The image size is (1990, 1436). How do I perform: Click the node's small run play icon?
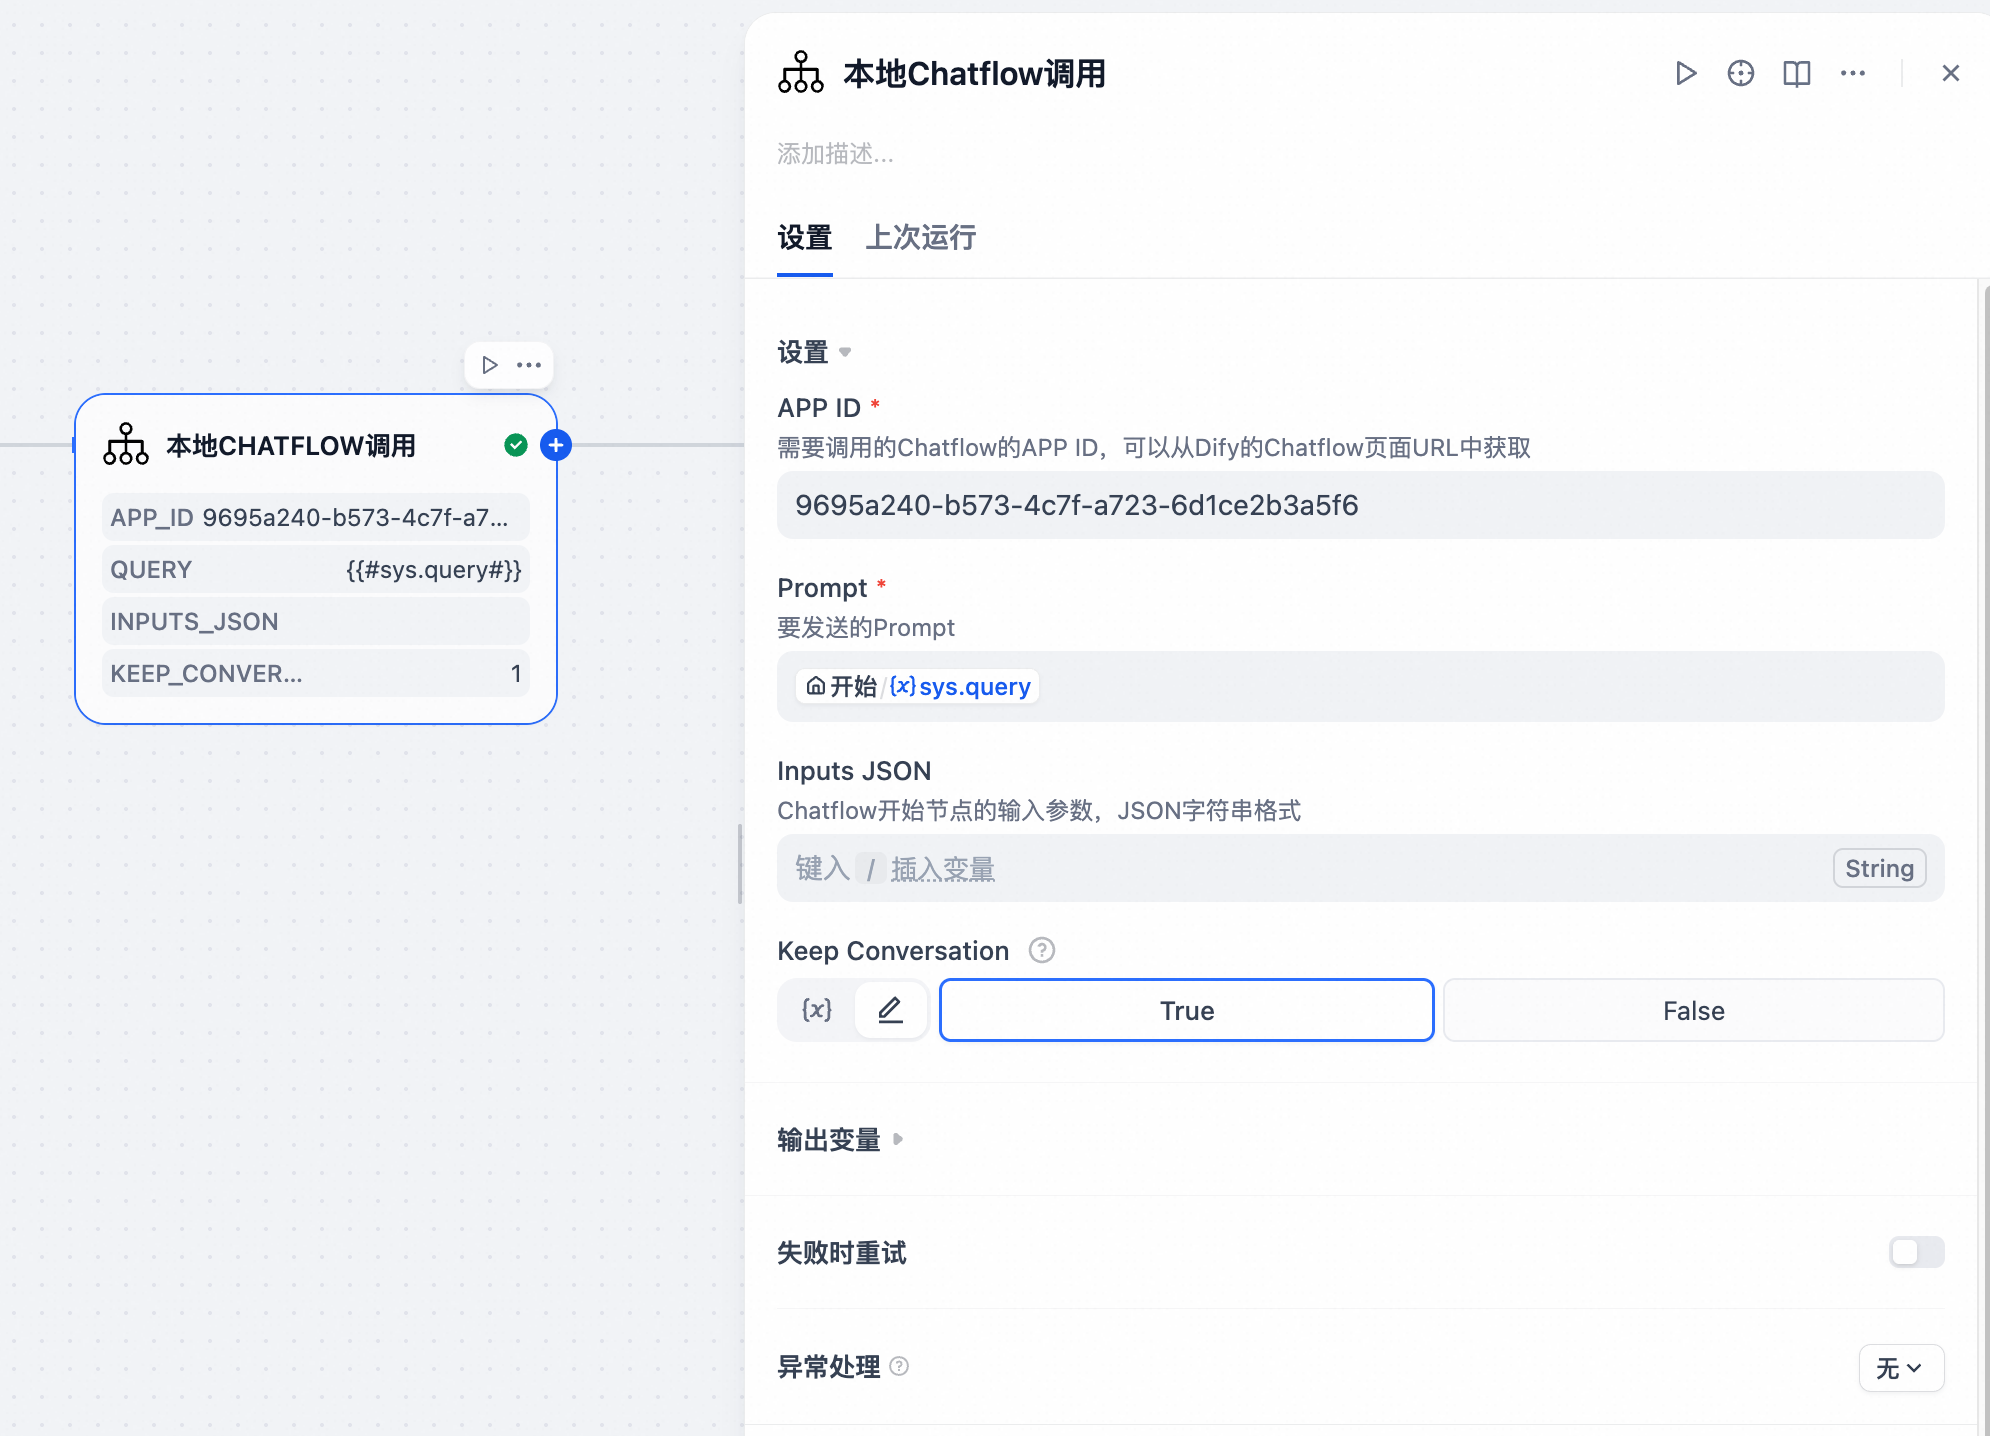490,365
